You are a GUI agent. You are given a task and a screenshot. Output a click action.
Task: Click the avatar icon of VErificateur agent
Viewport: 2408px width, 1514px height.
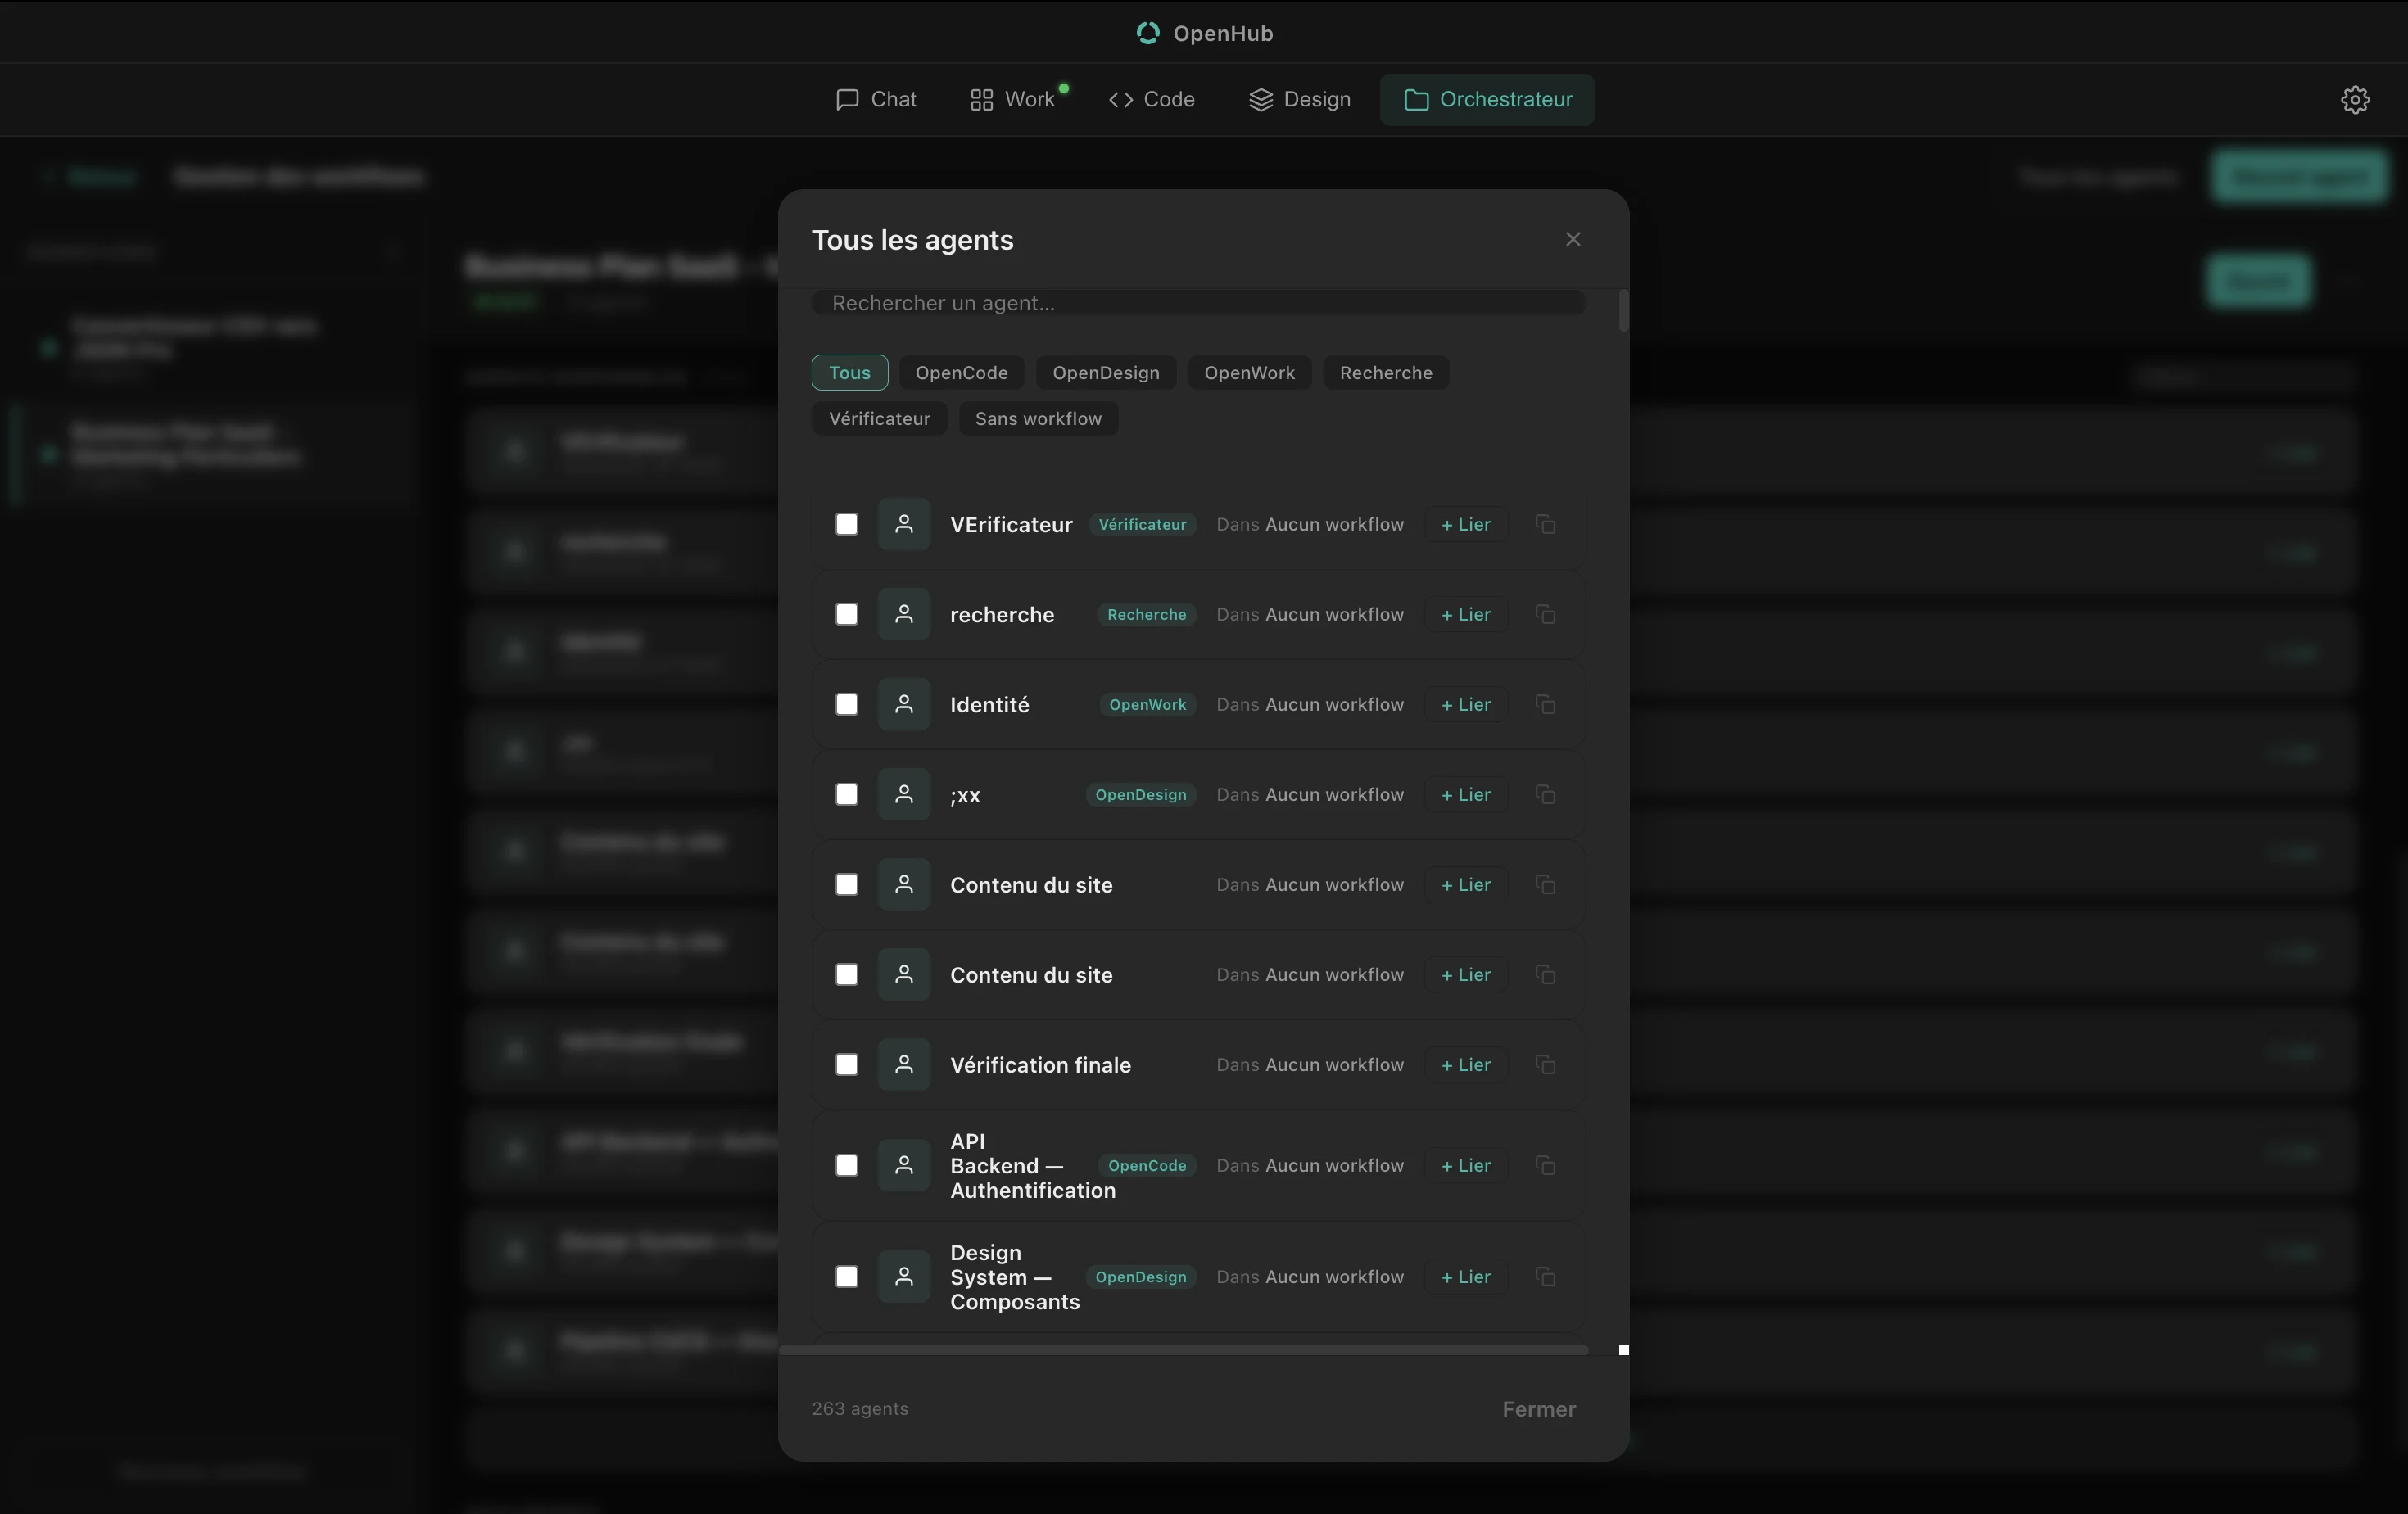(x=904, y=524)
